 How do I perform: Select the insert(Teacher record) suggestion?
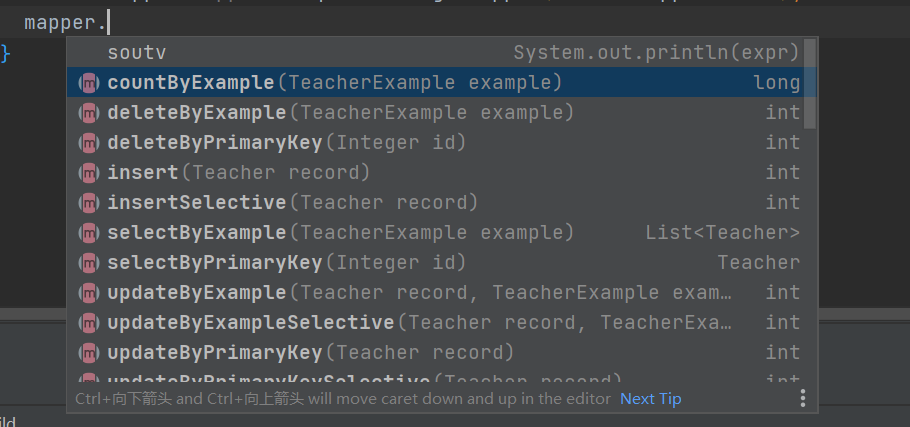[x=238, y=173]
